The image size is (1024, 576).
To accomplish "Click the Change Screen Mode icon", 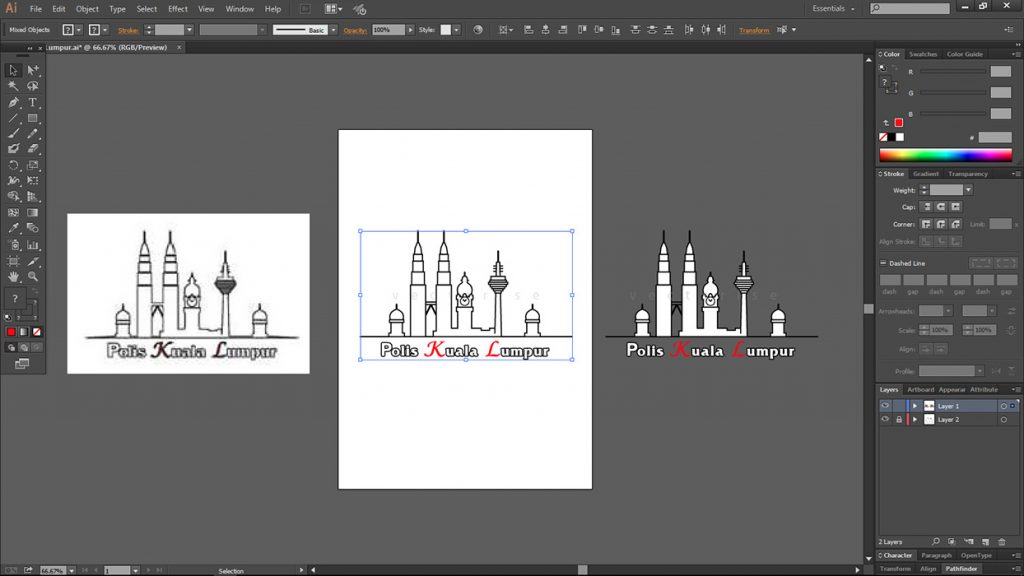I will [22, 364].
